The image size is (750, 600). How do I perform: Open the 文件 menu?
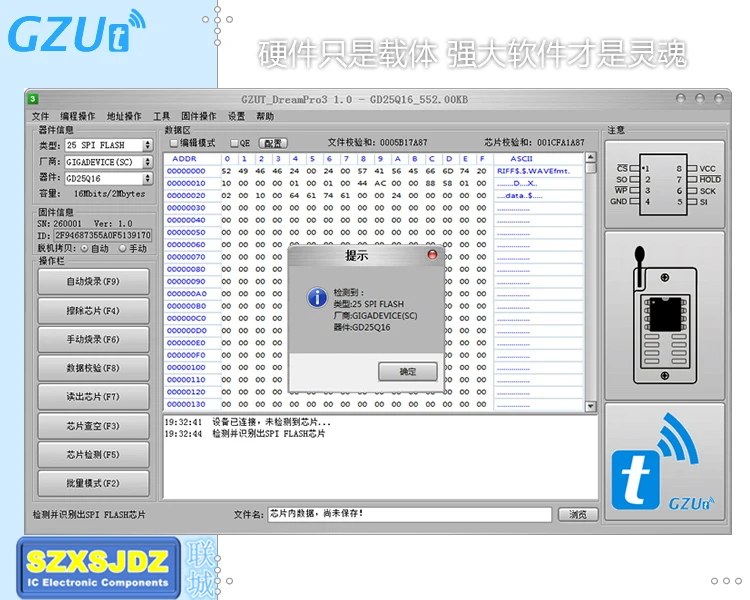pos(40,116)
